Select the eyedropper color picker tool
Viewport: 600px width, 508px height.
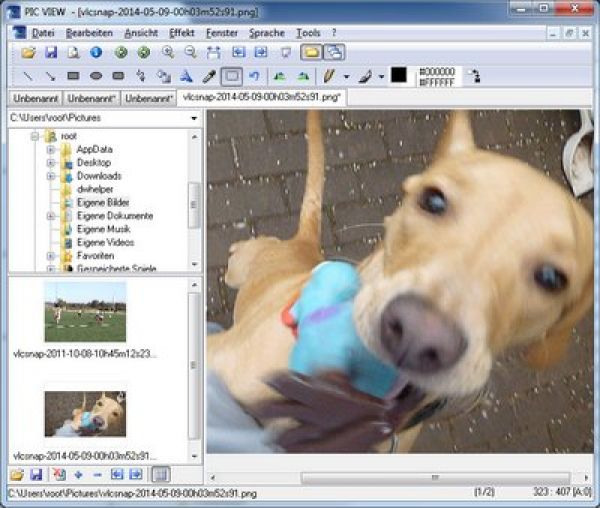(209, 76)
